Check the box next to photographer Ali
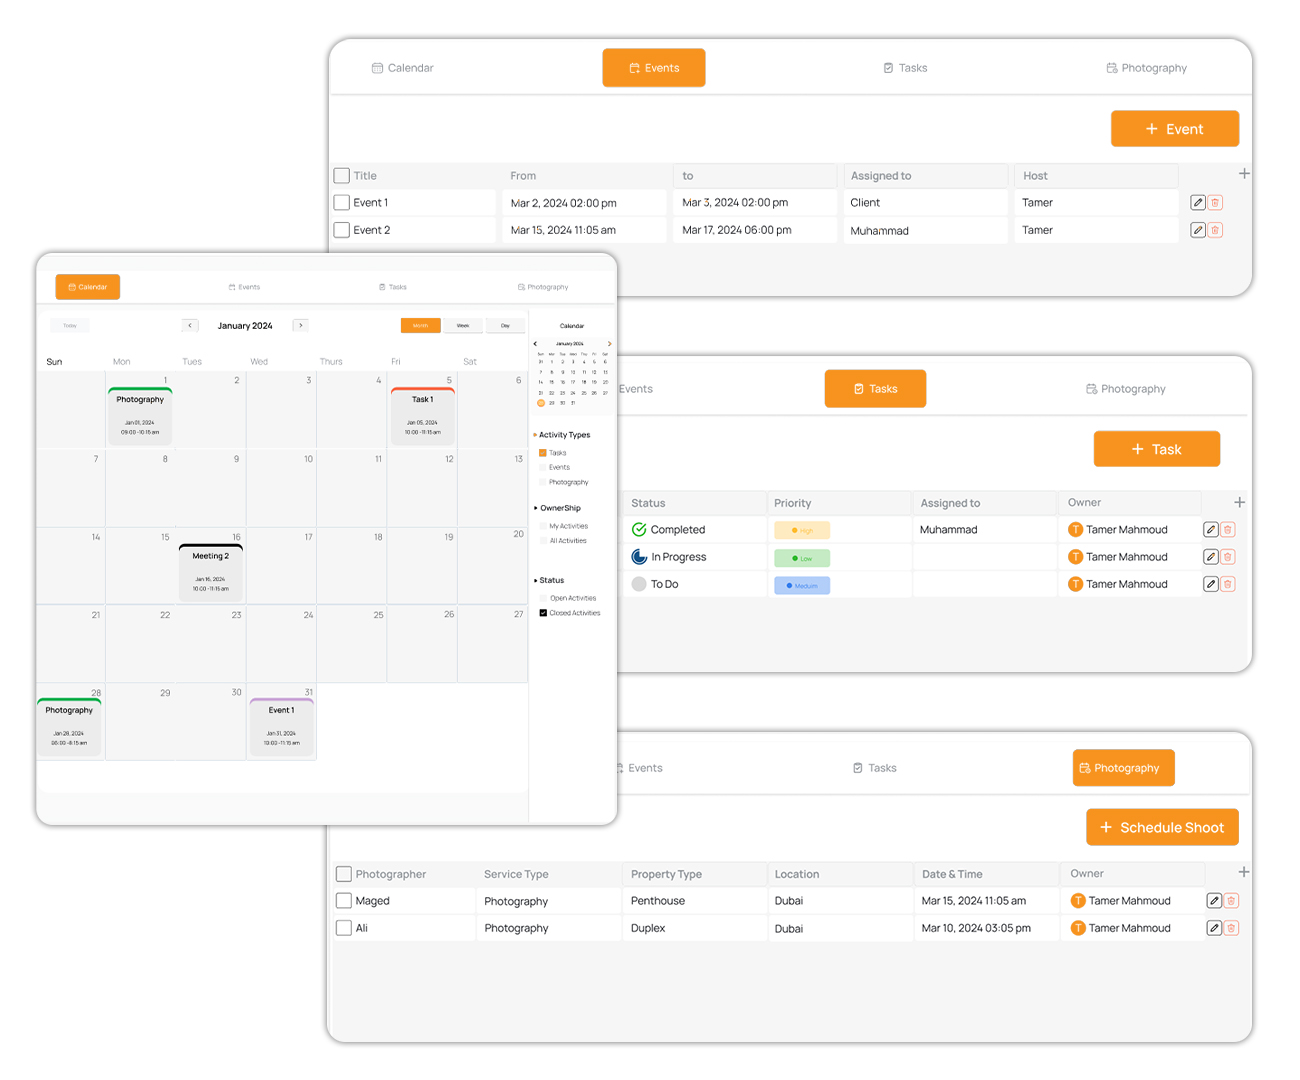Viewport: 1300px width, 1080px height. 344,928
